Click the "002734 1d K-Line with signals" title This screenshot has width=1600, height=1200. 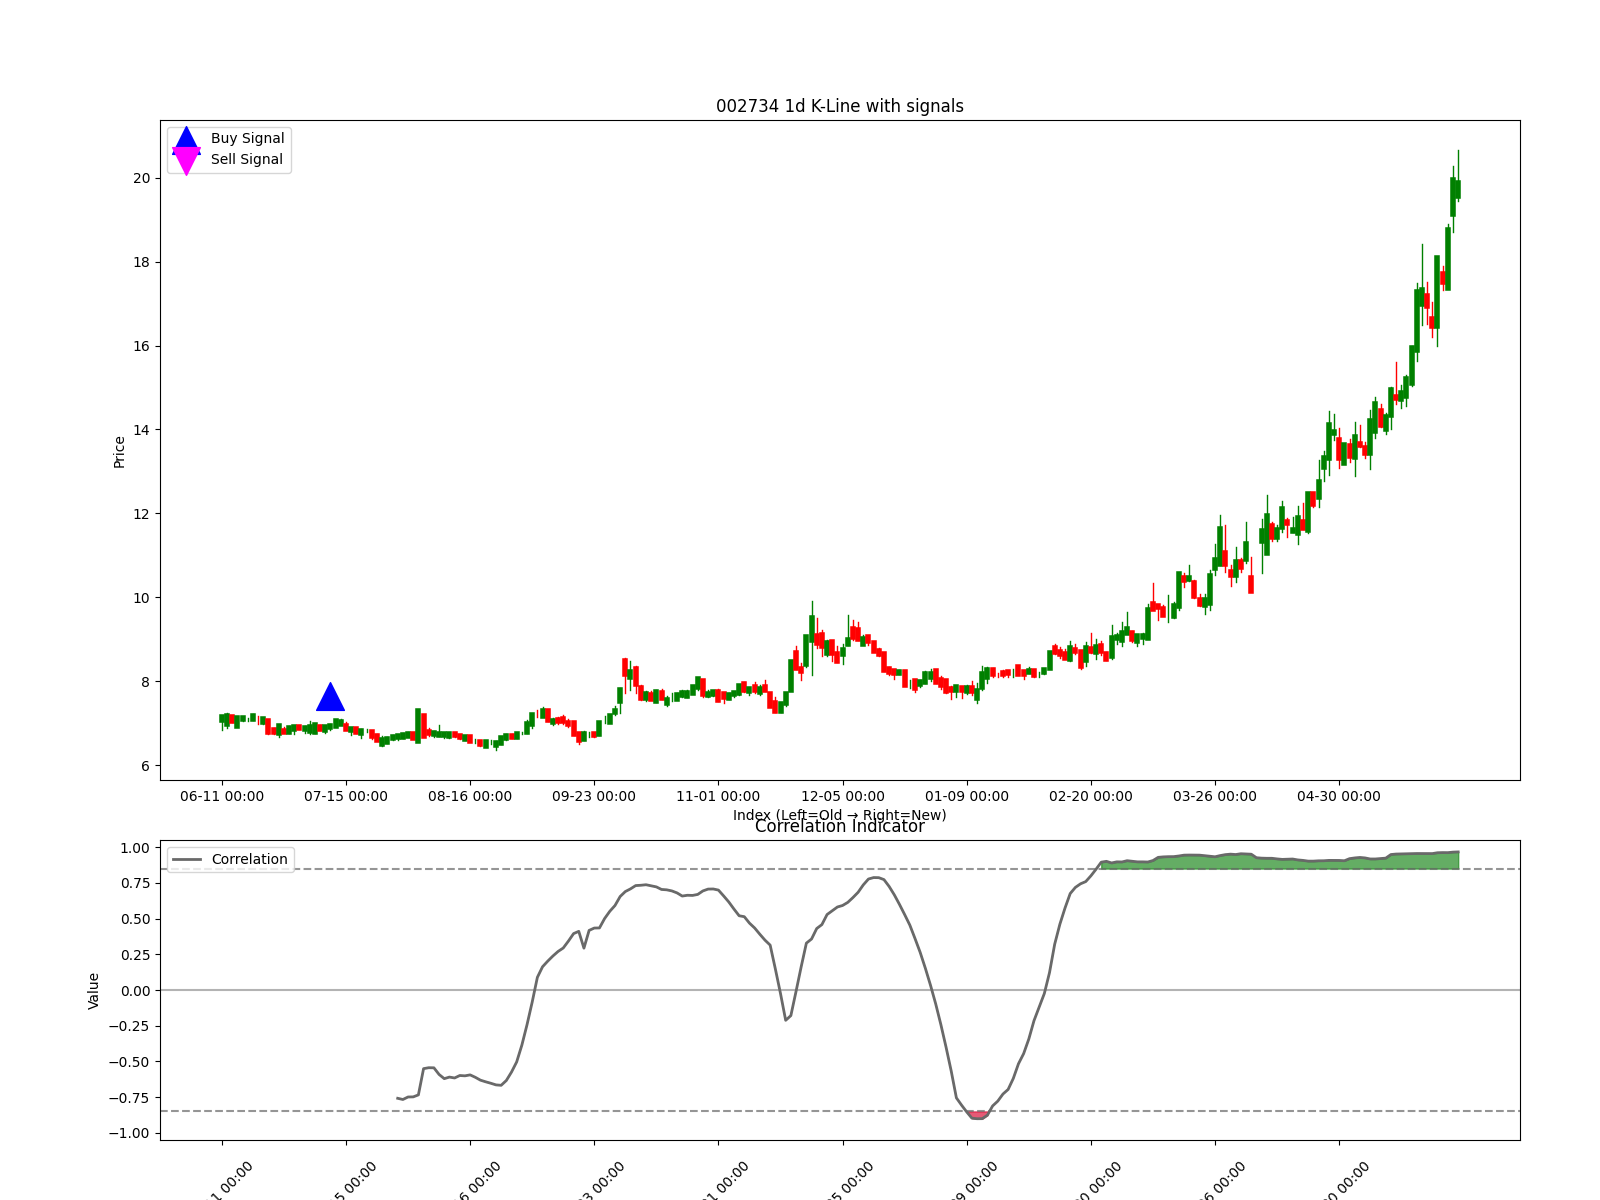point(840,106)
